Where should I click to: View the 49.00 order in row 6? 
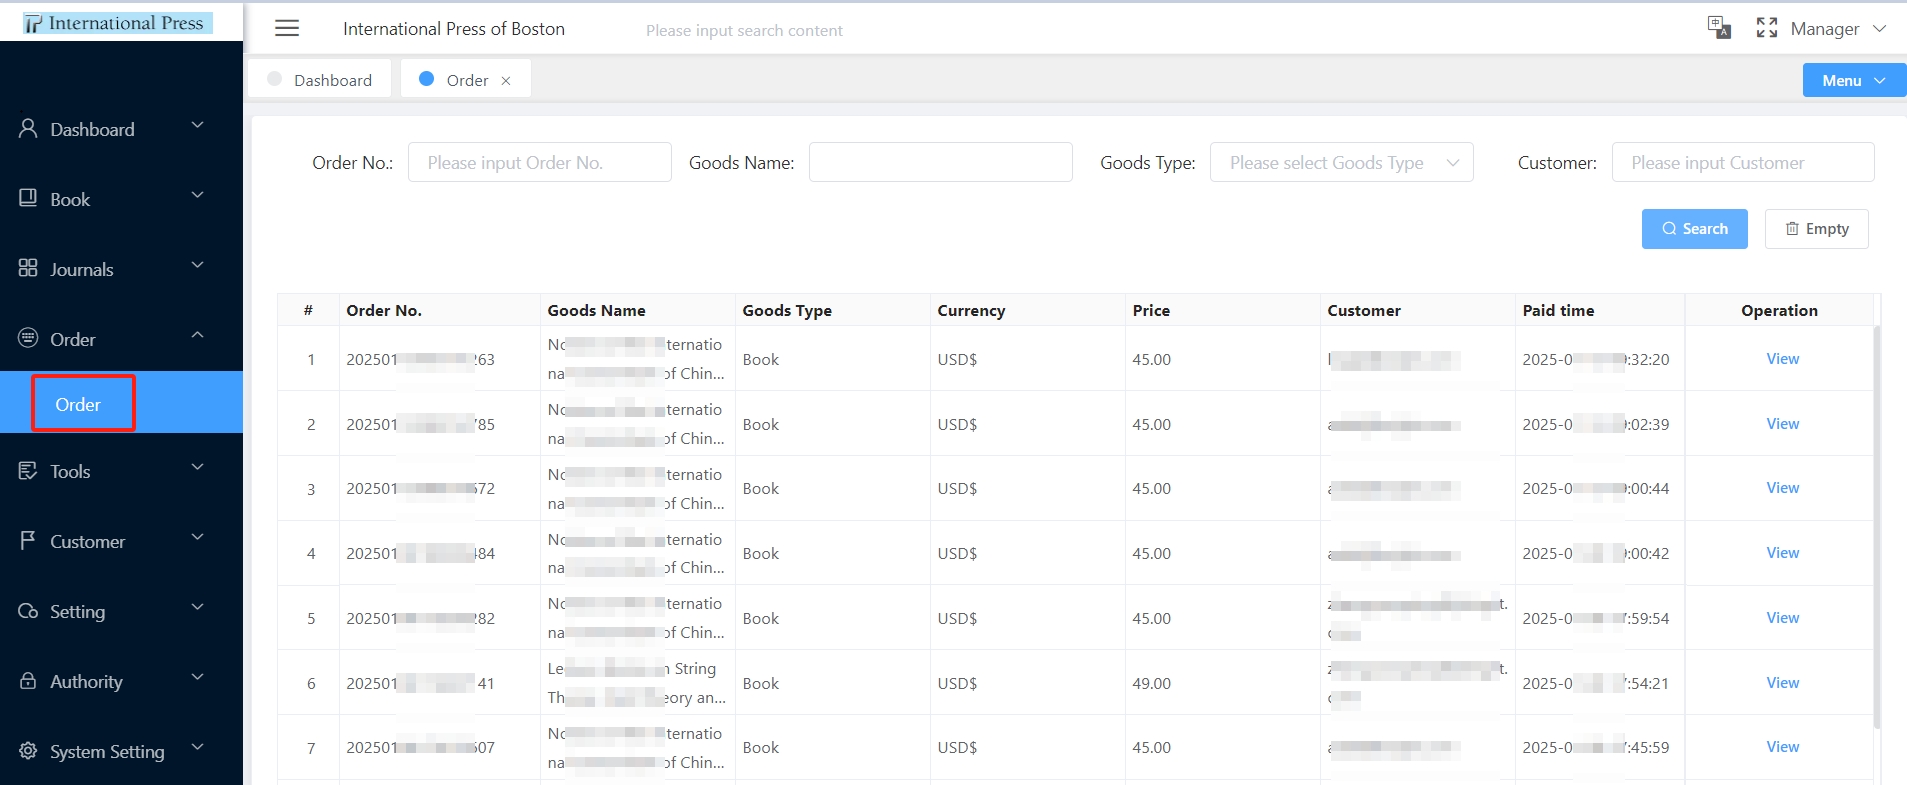[1782, 683]
